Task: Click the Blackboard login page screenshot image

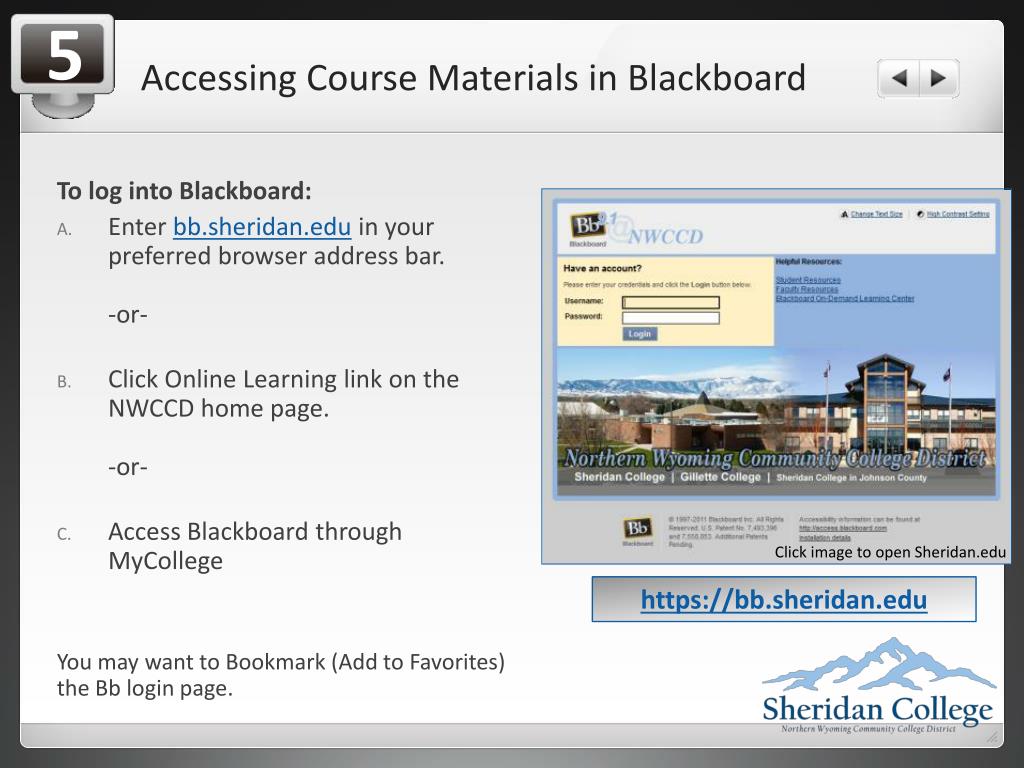Action: pyautogui.click(x=776, y=376)
